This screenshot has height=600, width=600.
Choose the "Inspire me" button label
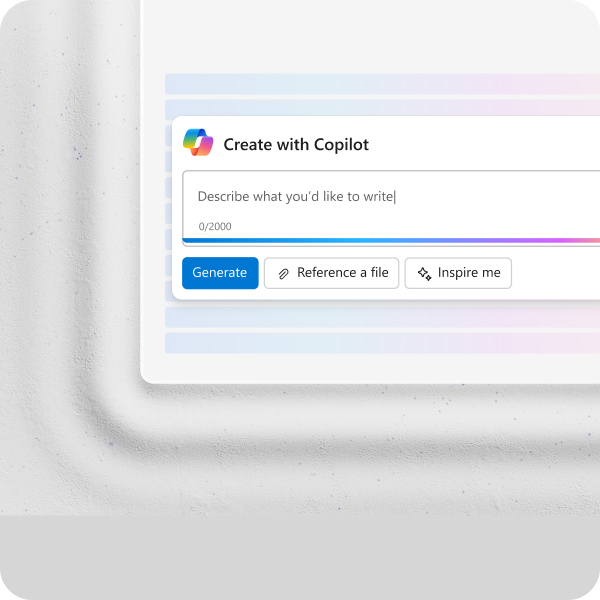469,272
